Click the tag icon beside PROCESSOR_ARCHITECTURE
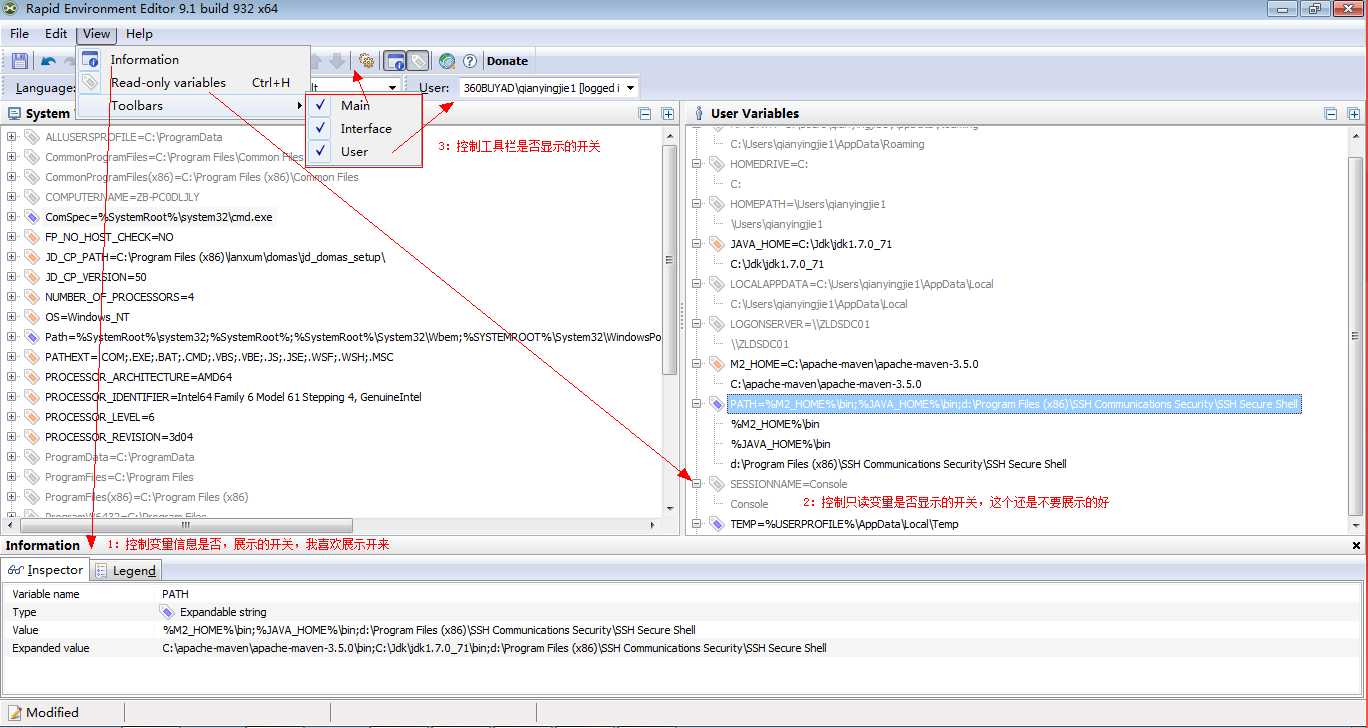The image size is (1368, 728). [x=32, y=377]
